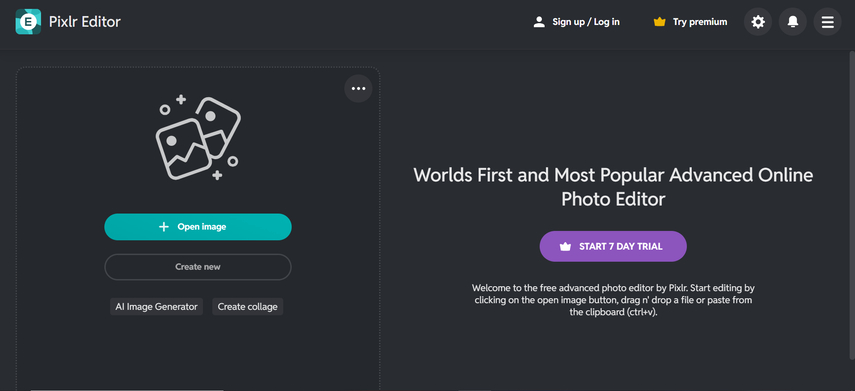Open the hamburger menu icon

pyautogui.click(x=828, y=22)
